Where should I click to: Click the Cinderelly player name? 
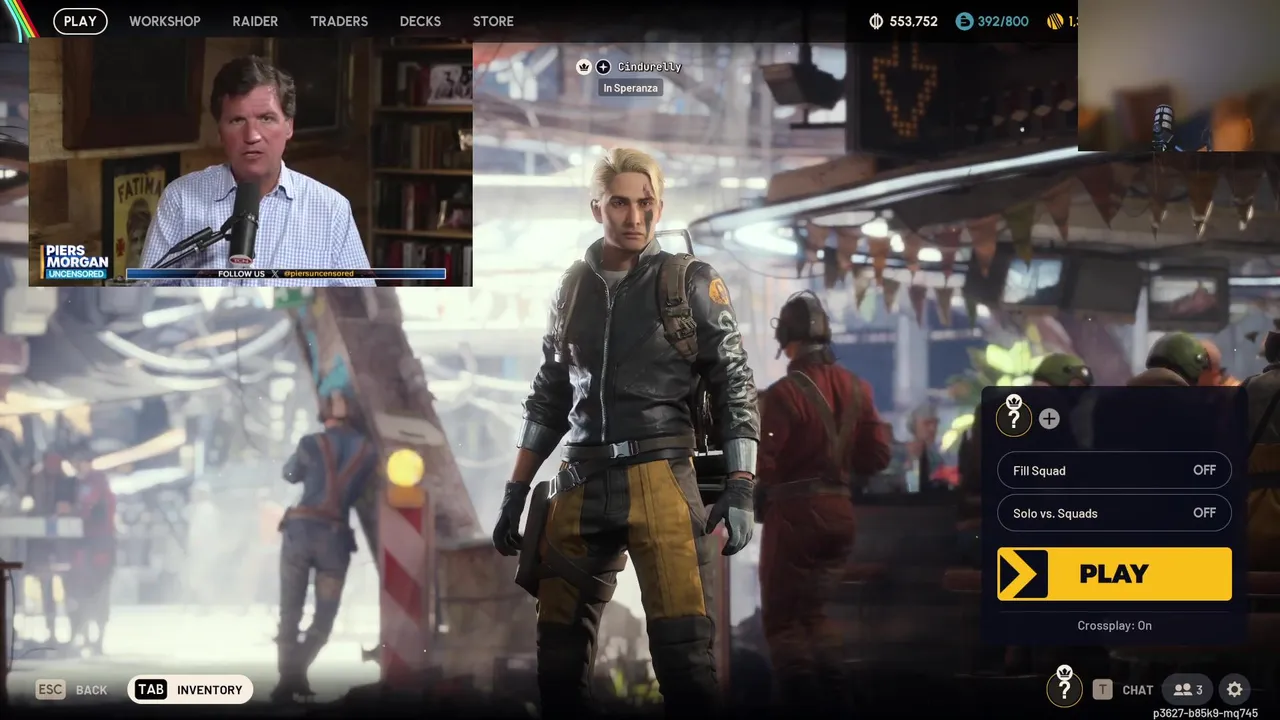(649, 67)
